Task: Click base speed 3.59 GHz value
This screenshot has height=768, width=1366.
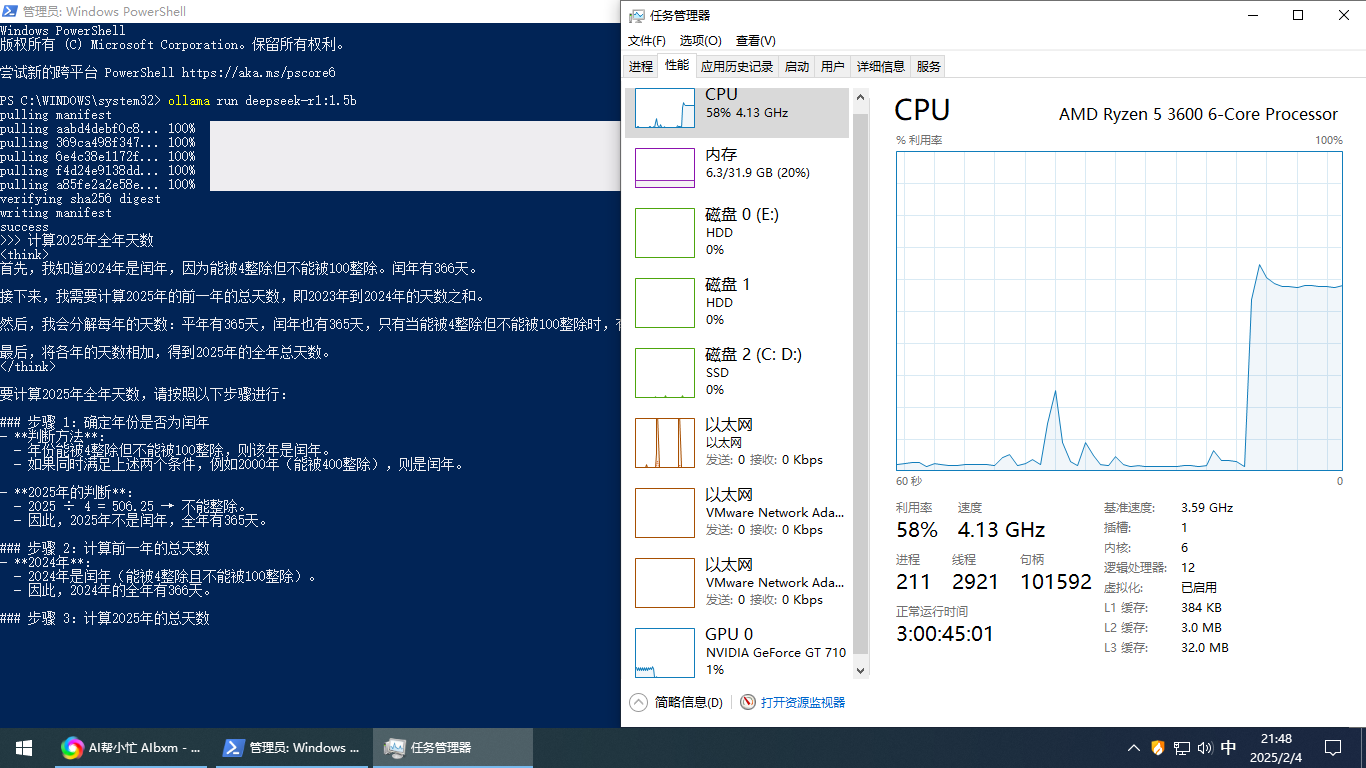Action: tap(1207, 507)
